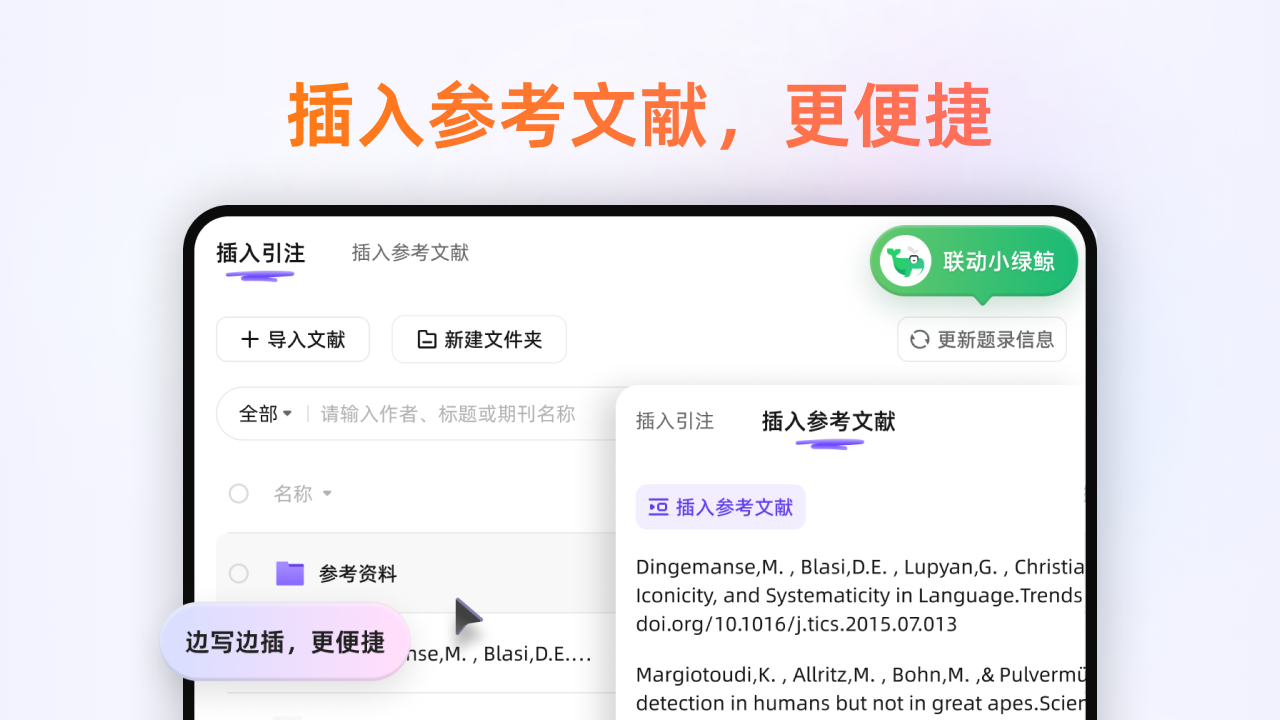Click the plus icon on 导入文献 button
This screenshot has height=720, width=1280.
(250, 339)
